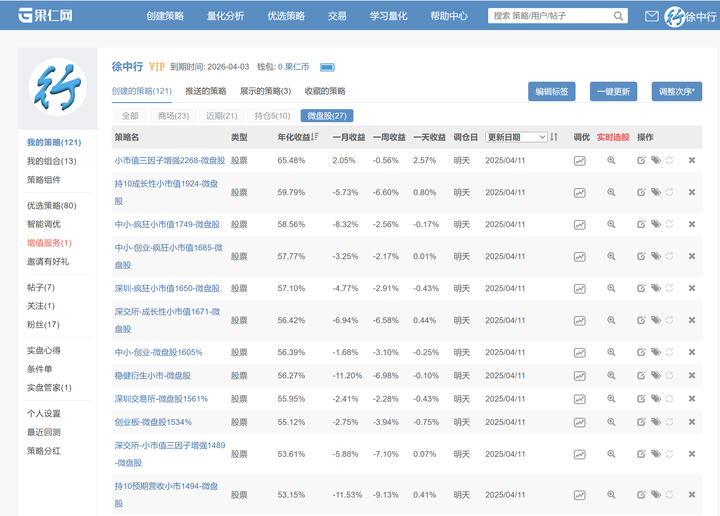Edit the 中小-创业-疯狂小市值1685 strategy
This screenshot has height=516, width=720.
tap(641, 256)
